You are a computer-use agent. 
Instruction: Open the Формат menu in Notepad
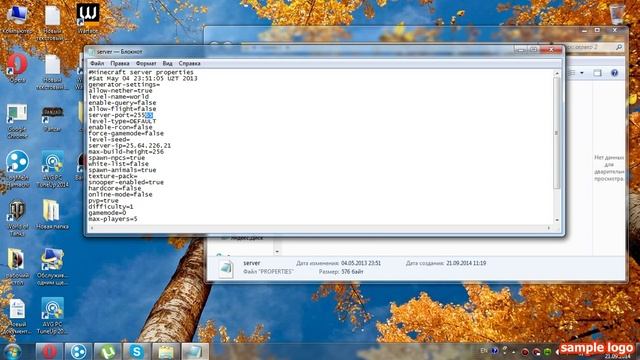[146, 64]
